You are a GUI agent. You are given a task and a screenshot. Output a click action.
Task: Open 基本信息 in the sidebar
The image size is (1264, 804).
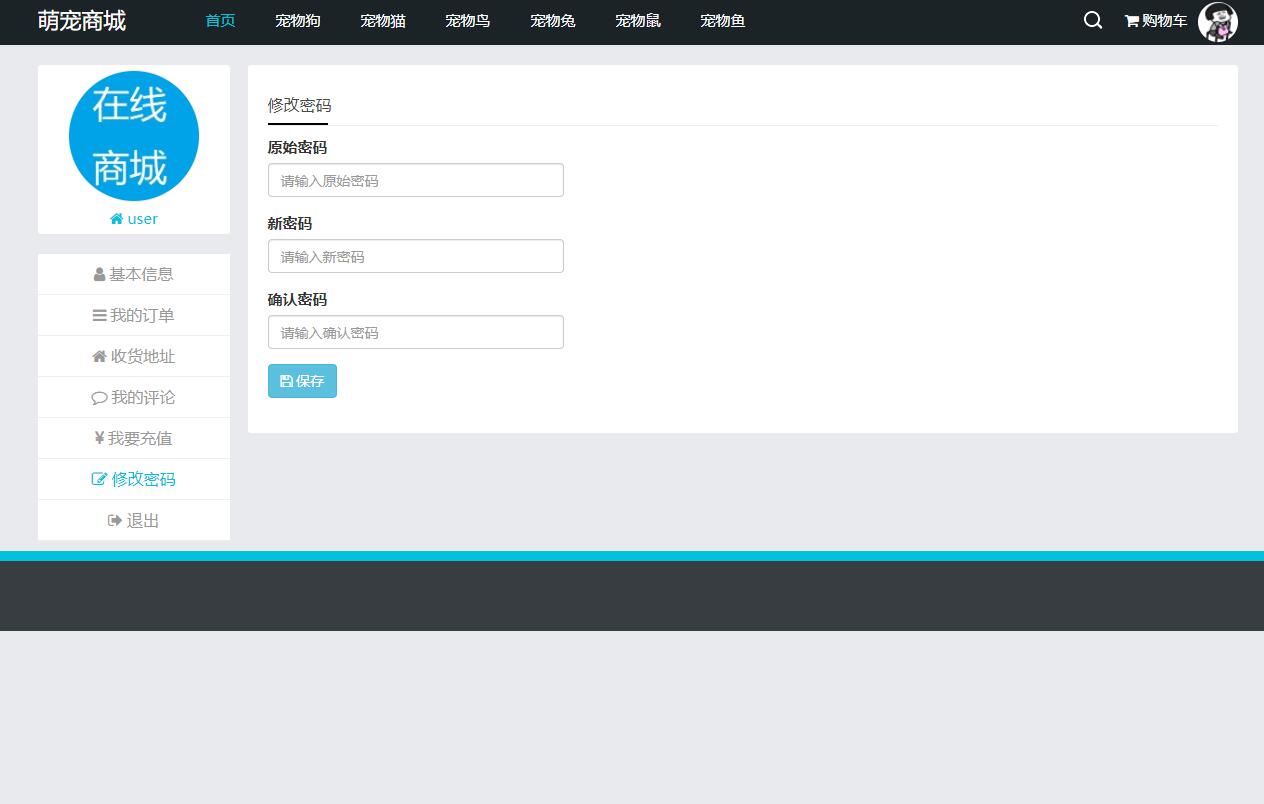(134, 274)
